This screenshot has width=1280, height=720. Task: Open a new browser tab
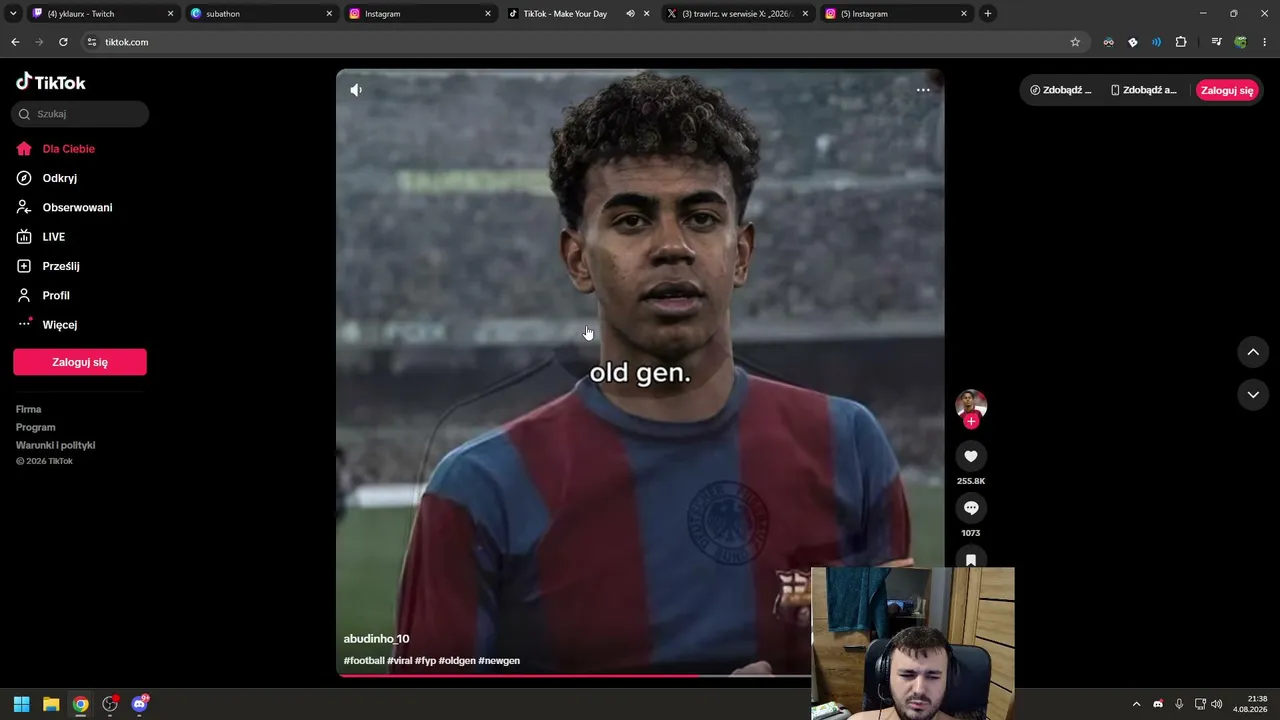click(x=988, y=14)
